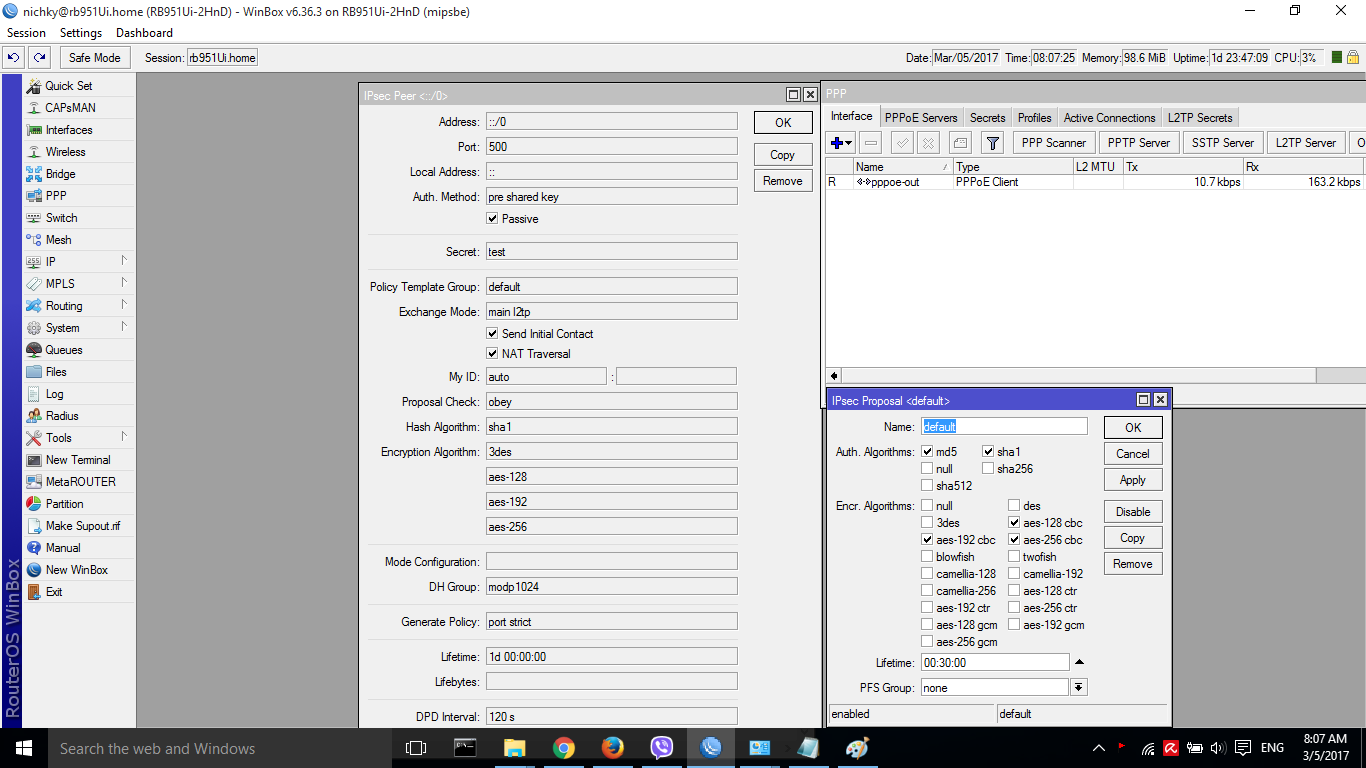Screen dimensions: 1366x768
Task: Click Firefox icon in Windows taskbar
Action: click(x=612, y=748)
